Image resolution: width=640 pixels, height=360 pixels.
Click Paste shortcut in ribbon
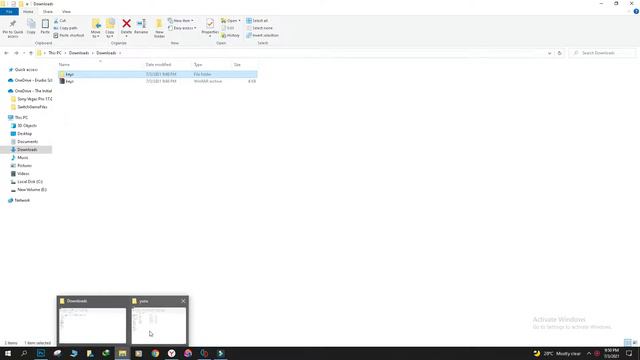coord(69,36)
